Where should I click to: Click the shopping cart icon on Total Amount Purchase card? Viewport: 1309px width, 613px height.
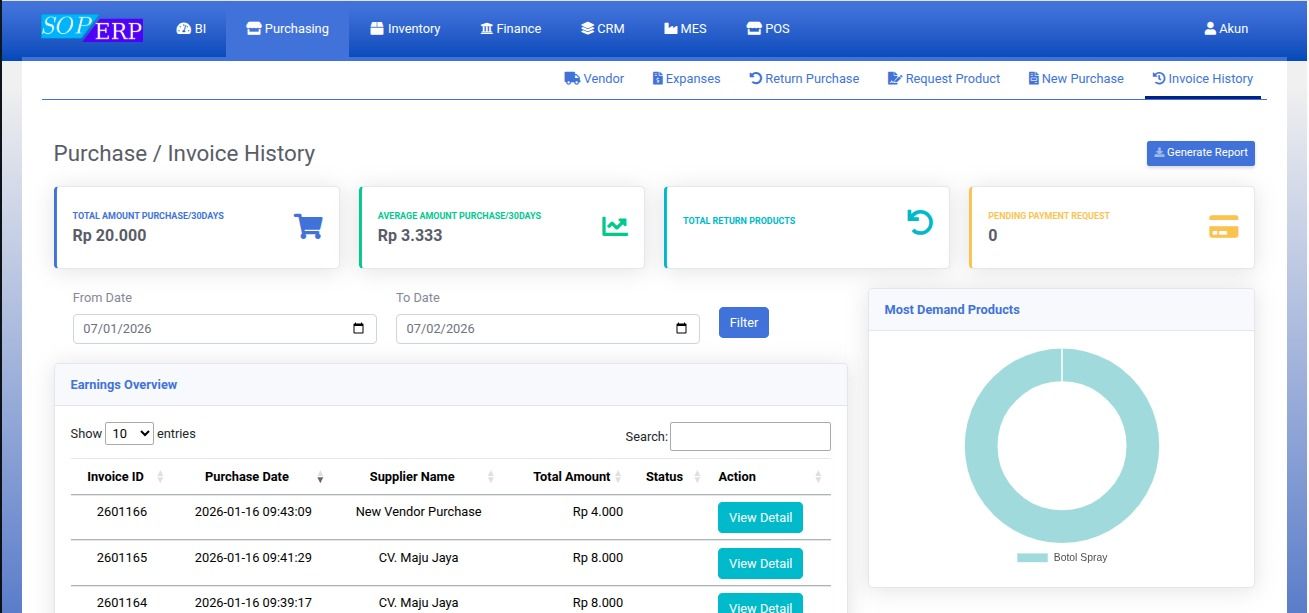[309, 226]
